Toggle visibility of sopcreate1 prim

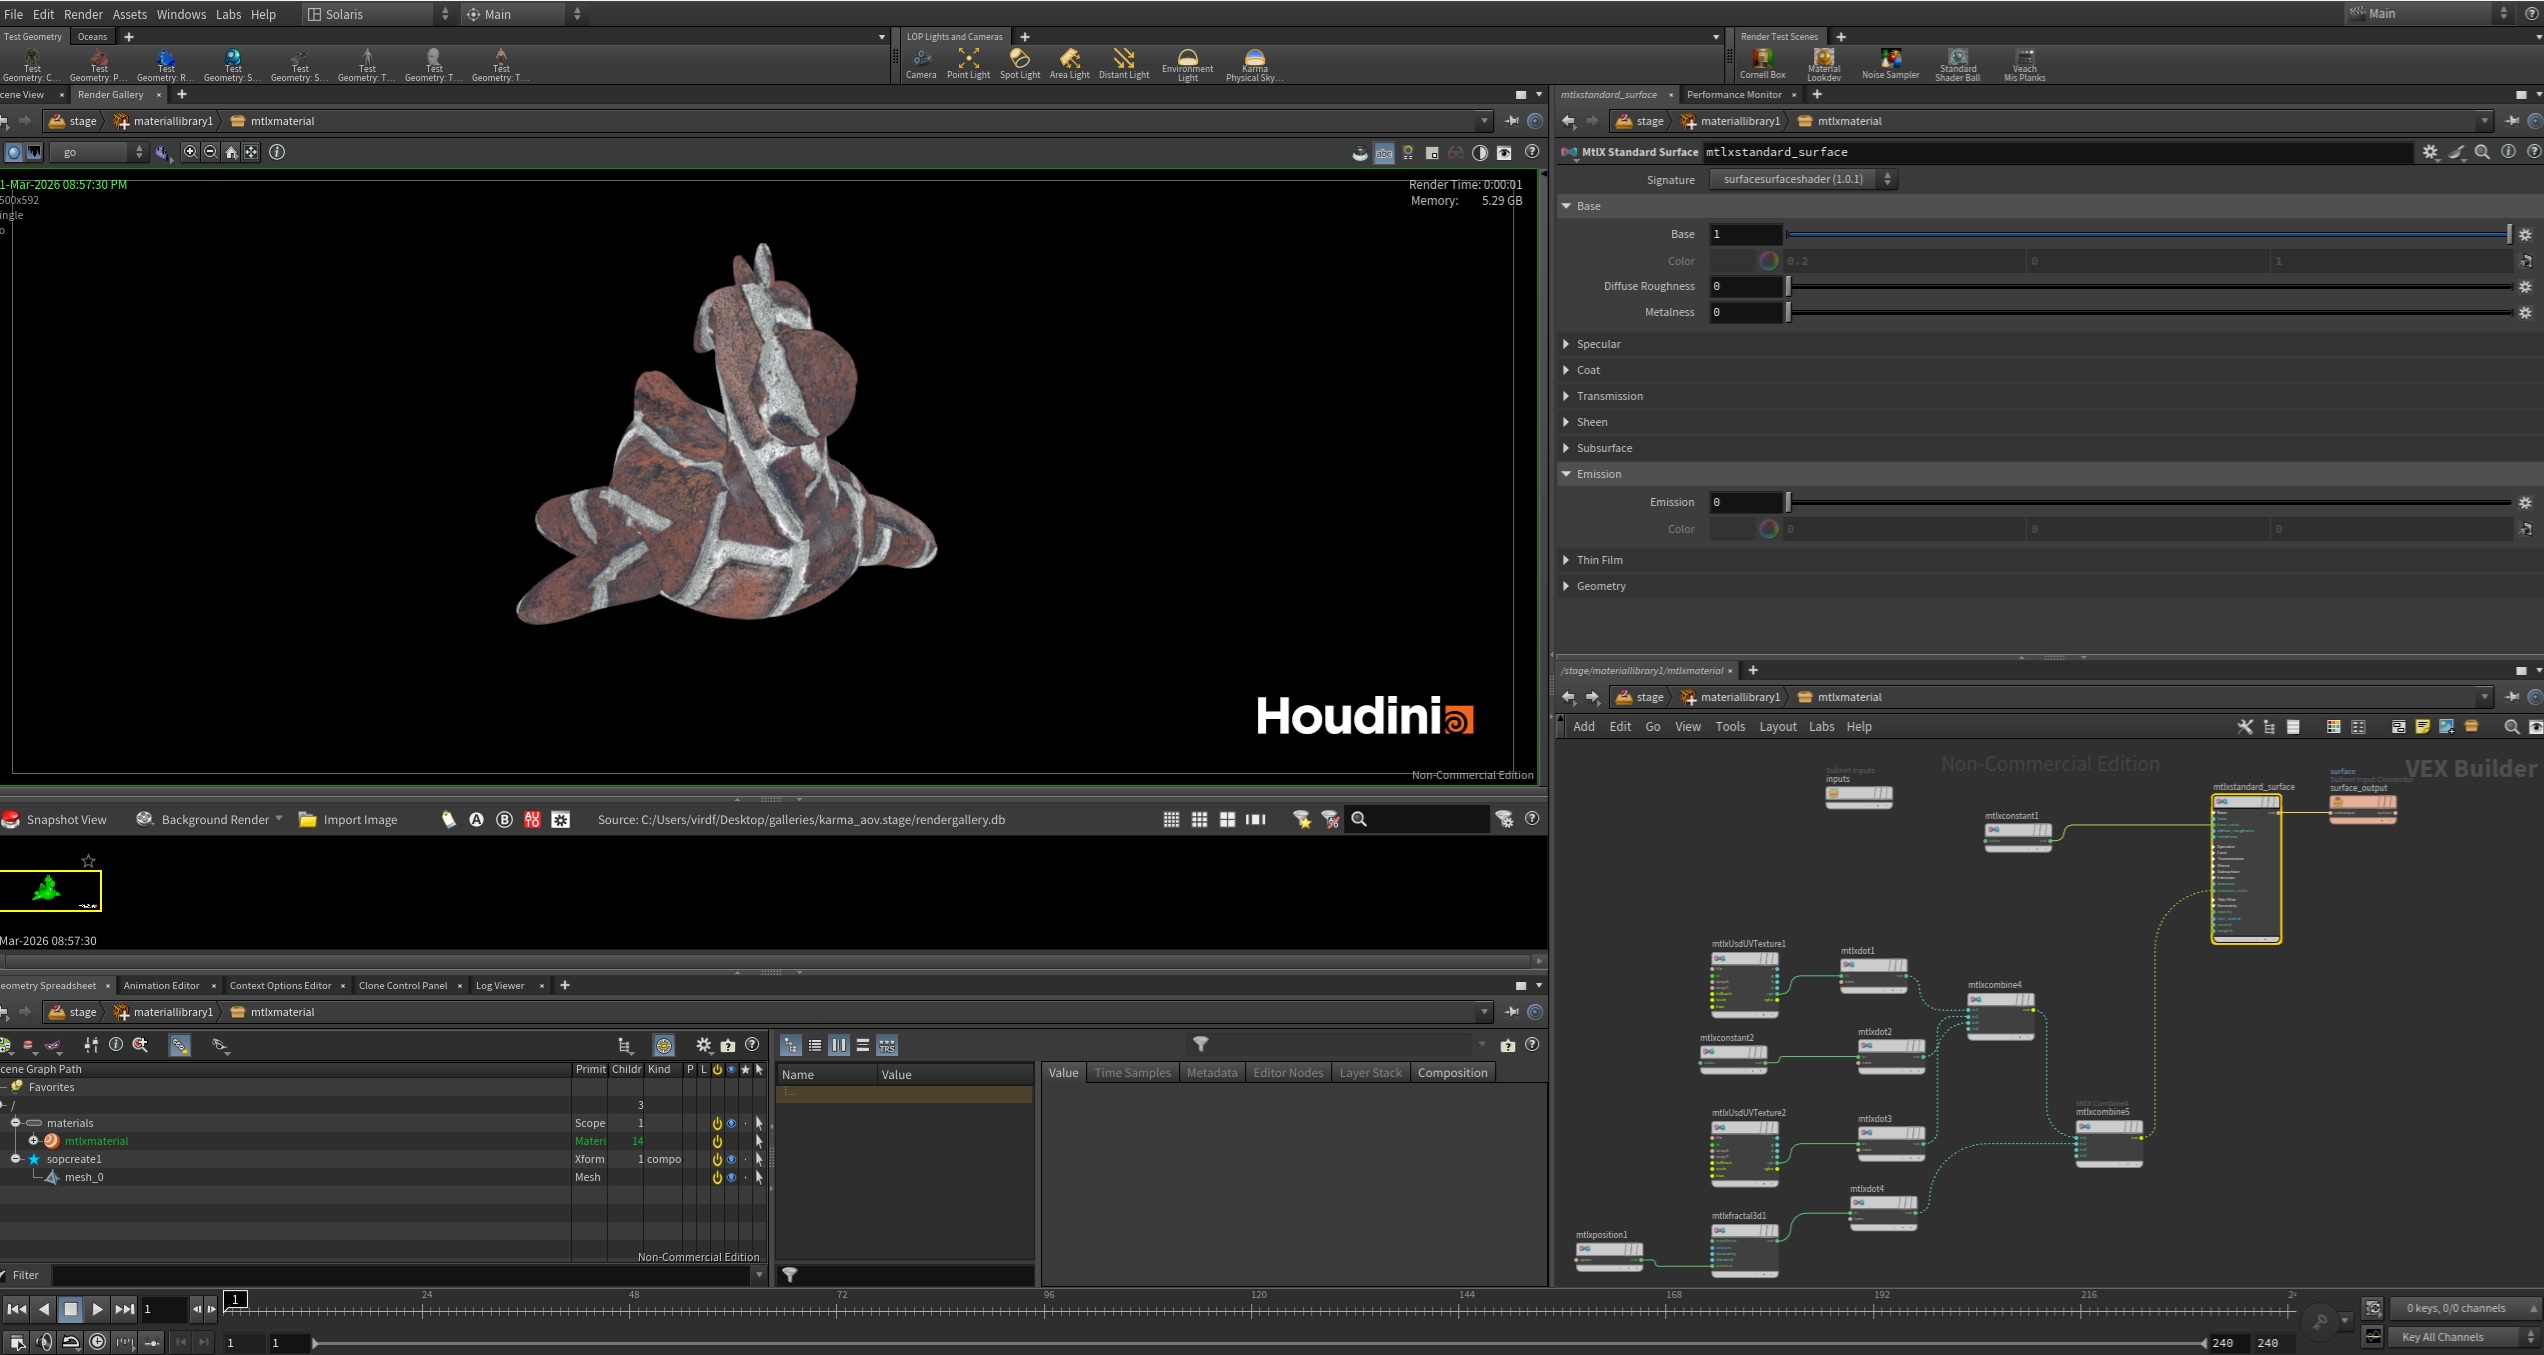pos(731,1159)
